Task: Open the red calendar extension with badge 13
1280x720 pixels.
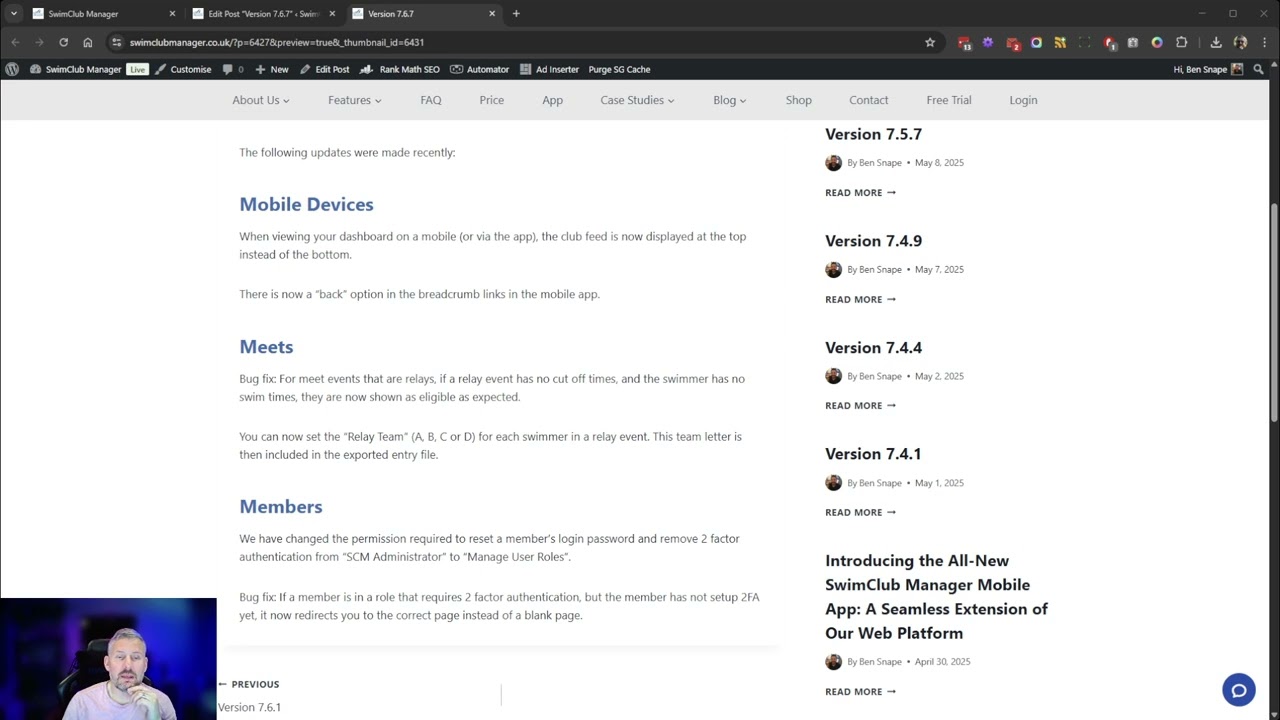Action: [x=964, y=42]
